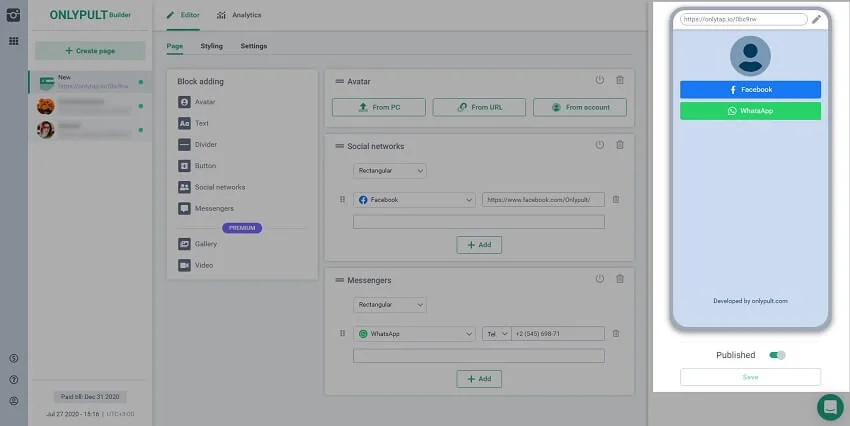Image resolution: width=850 pixels, height=426 pixels.
Task: Toggle power for the Avatar block
Action: [x=599, y=81]
